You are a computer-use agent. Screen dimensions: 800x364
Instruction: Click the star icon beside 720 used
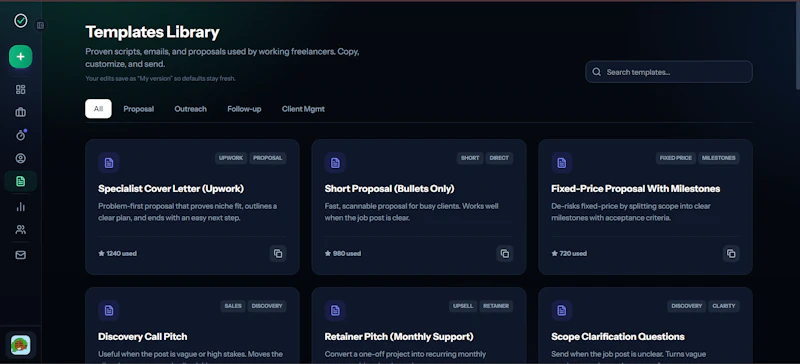(x=554, y=253)
